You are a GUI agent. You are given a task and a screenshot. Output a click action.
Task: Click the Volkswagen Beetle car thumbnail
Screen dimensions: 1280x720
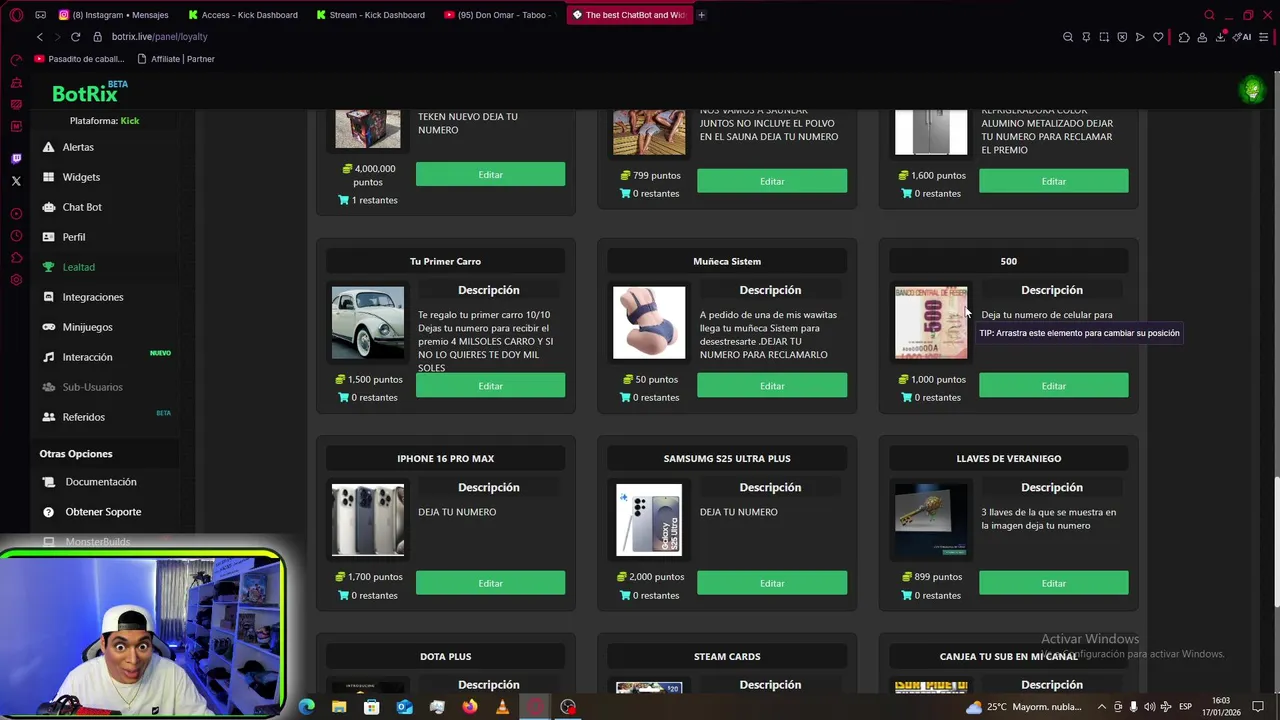point(368,323)
